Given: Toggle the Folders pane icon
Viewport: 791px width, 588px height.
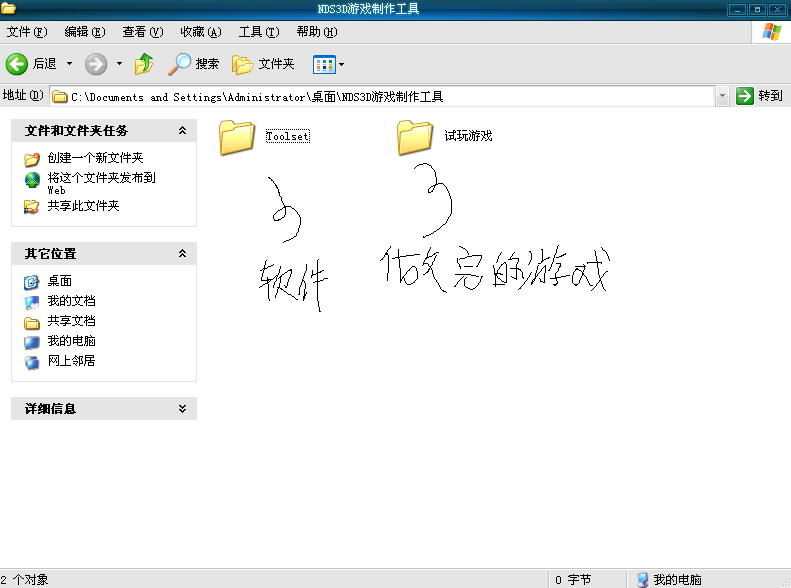Looking at the screenshot, I should click(x=243, y=65).
